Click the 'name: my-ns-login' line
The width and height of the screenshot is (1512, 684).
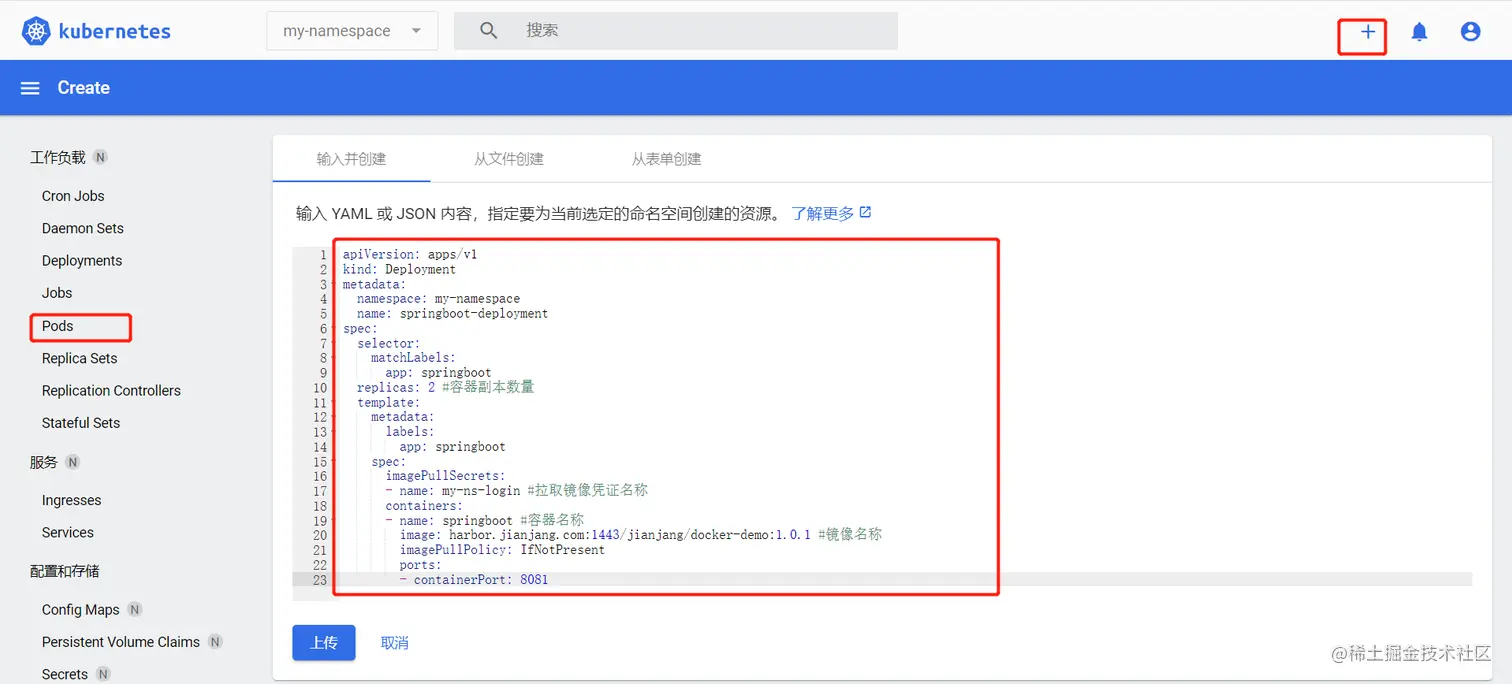coord(517,491)
